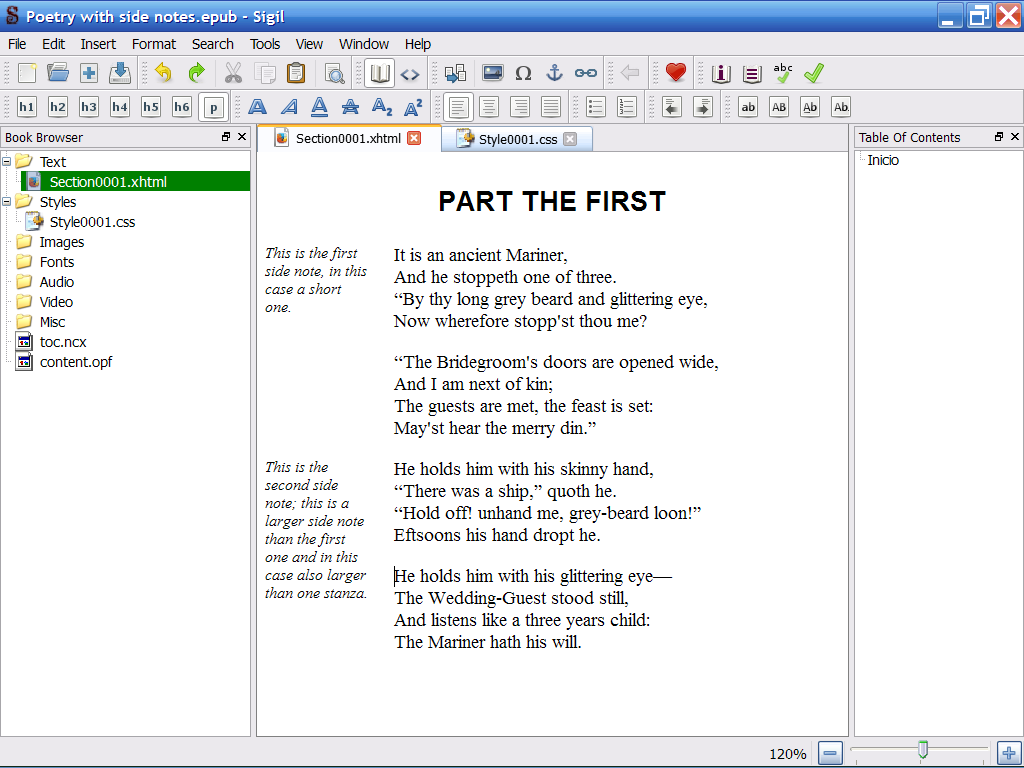This screenshot has width=1024, height=768.
Task: Validate epub with green checkmark
Action: click(x=814, y=73)
